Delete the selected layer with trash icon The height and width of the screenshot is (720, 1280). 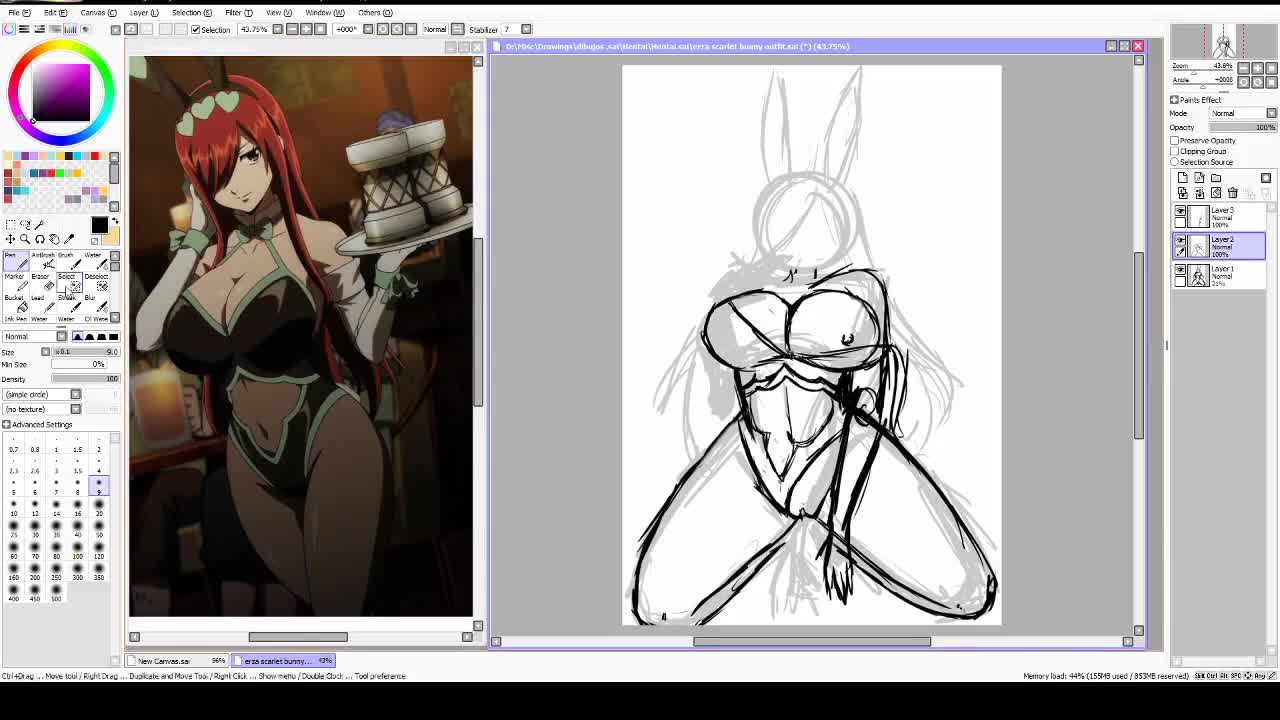tap(1232, 193)
